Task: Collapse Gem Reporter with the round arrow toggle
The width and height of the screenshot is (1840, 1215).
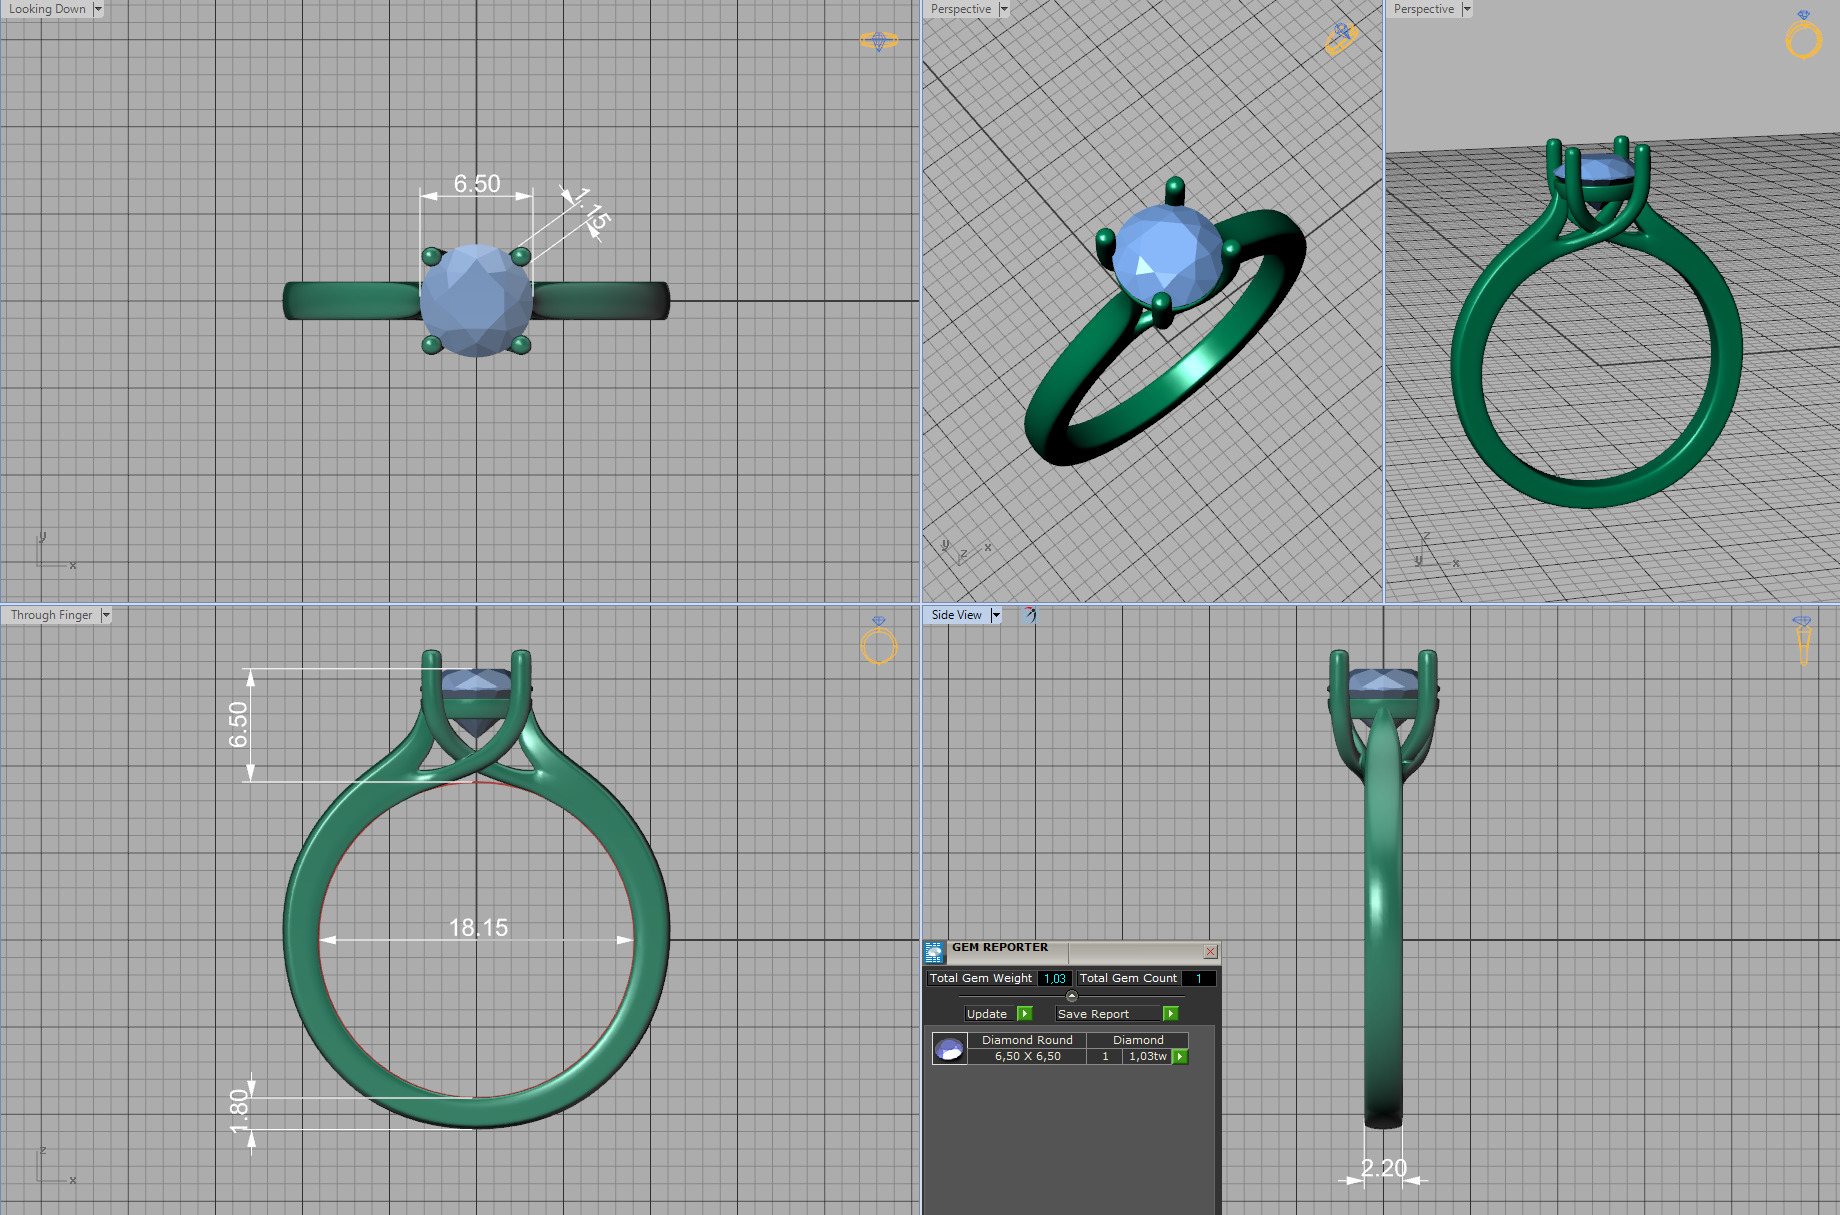Action: coord(1071,996)
